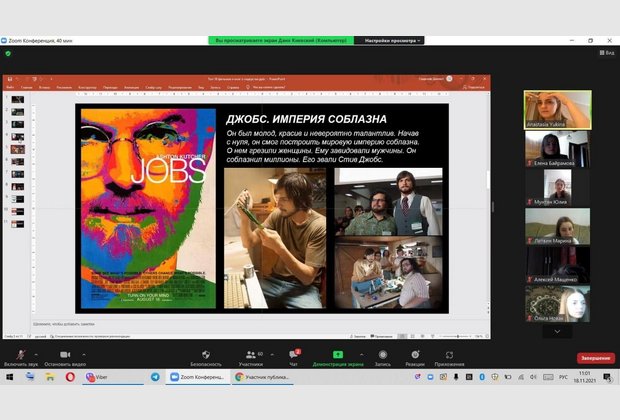This screenshot has width=620, height=420.
Task: Expand audio options arrow beside microphone
Action: 37,353
